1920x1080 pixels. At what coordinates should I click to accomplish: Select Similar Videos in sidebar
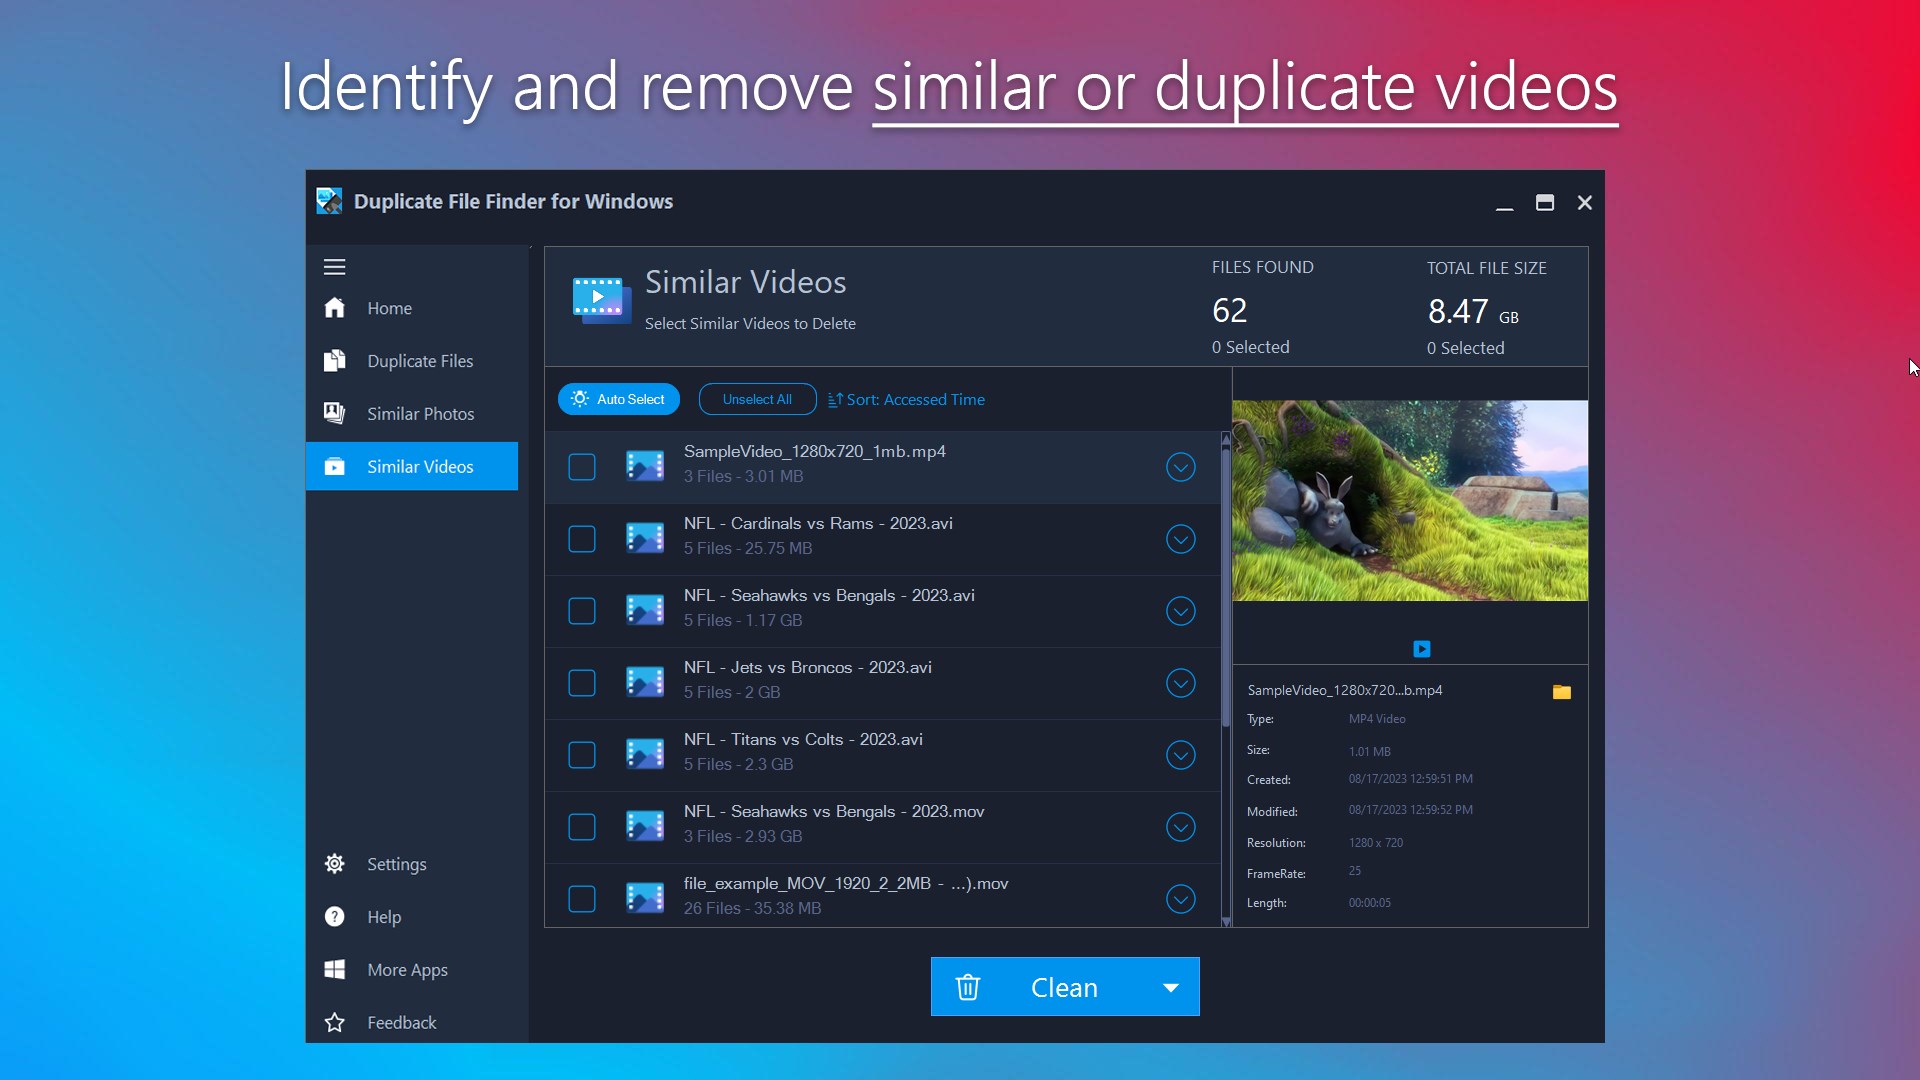(412, 466)
